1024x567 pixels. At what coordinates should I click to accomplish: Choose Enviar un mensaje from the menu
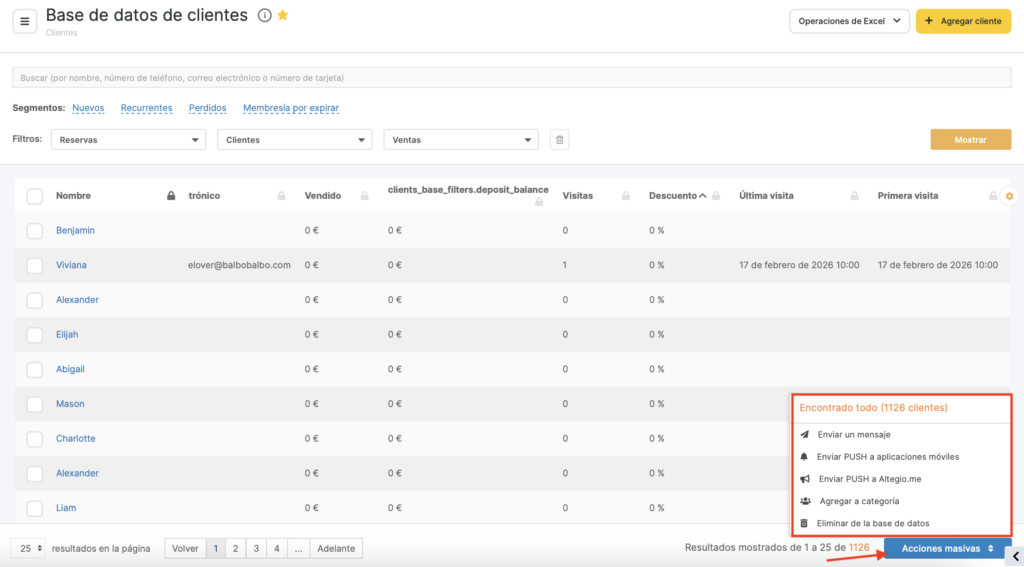(853, 435)
